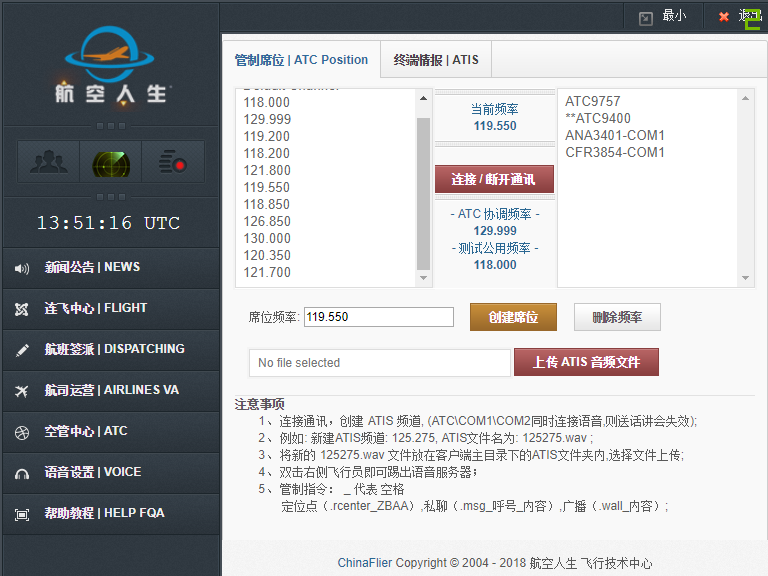Click the icon beside FLIGHT

22,309
